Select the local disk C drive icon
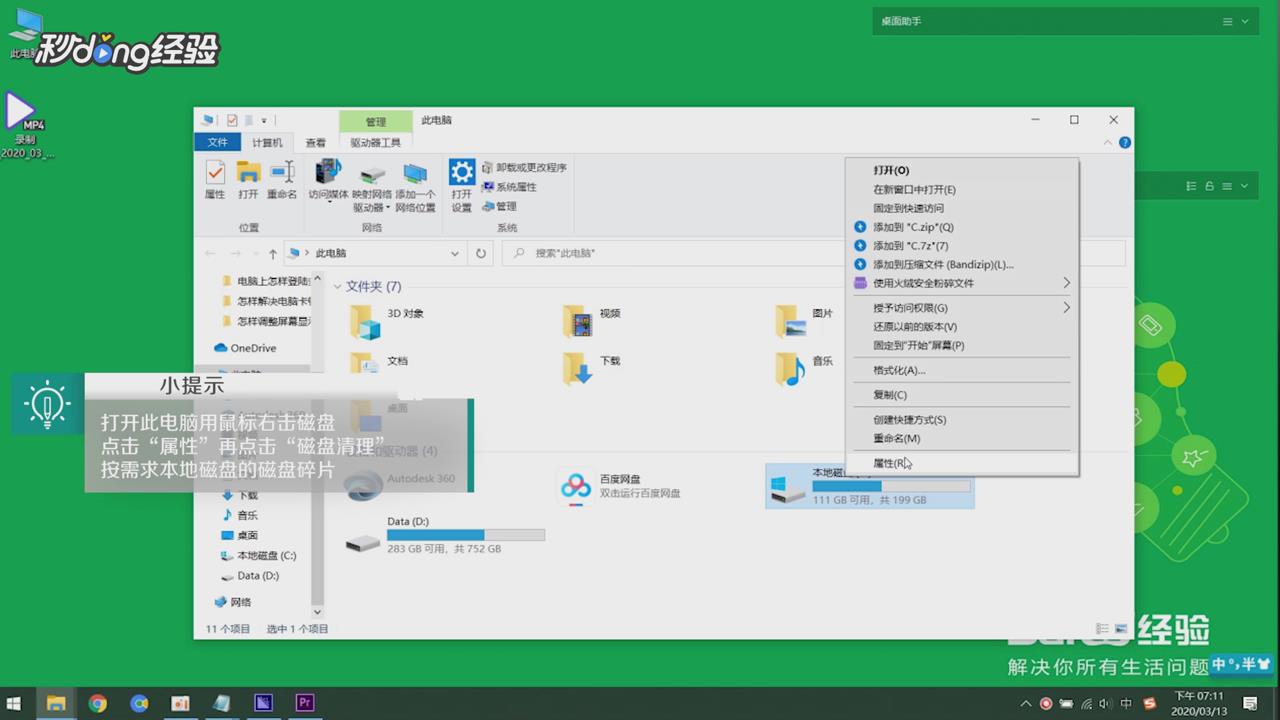1280x720 pixels. pyautogui.click(x=786, y=488)
